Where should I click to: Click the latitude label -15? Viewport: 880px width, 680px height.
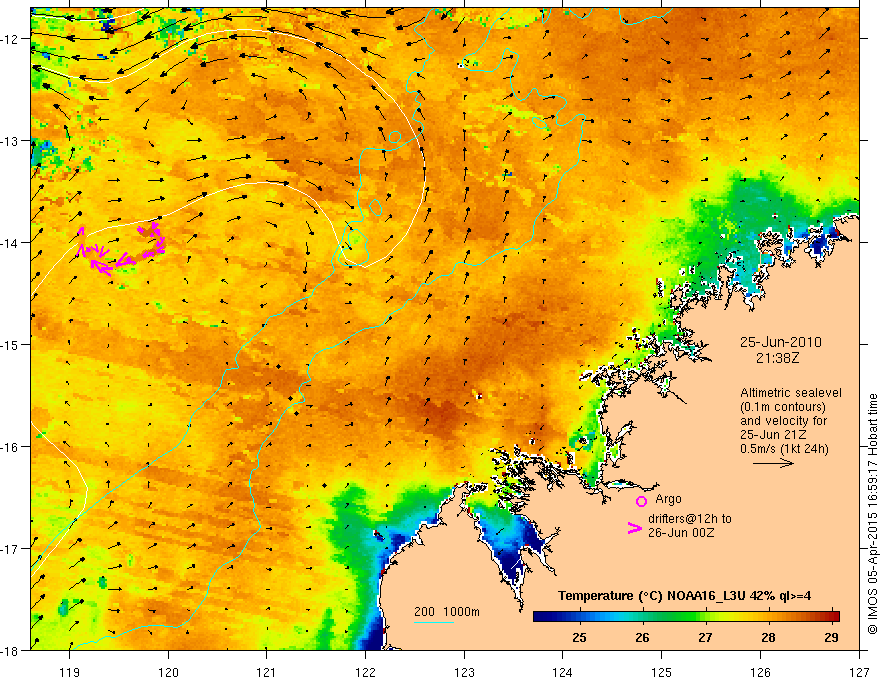(x=11, y=345)
